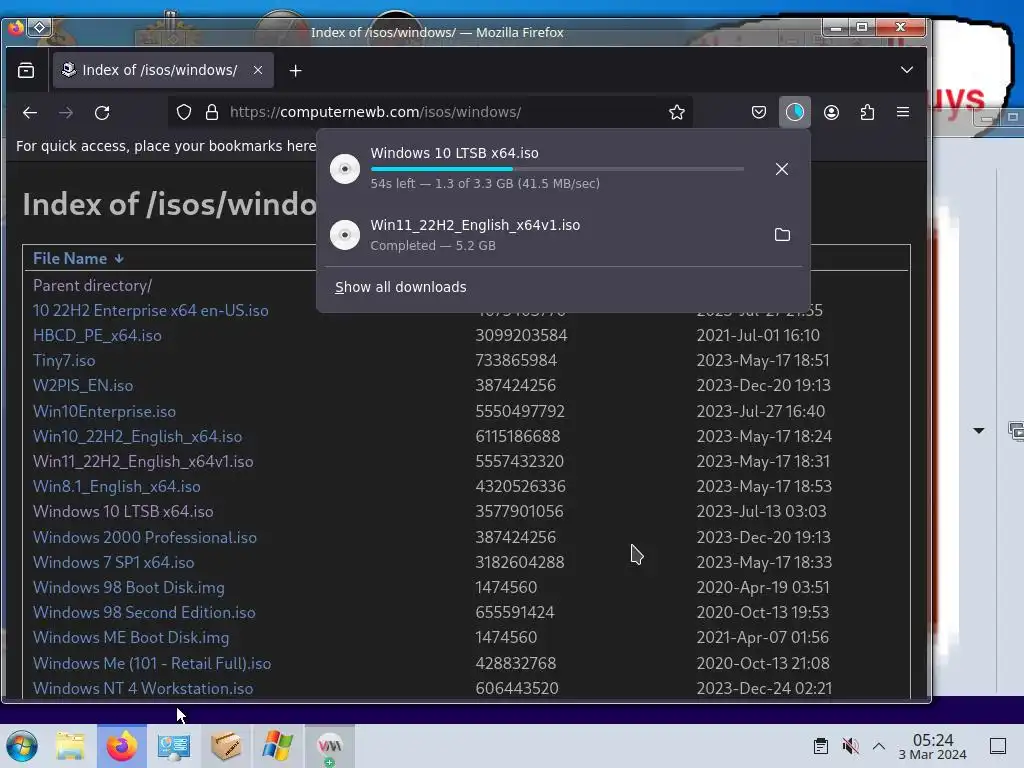Open the clock showing 05:24
1024x768 pixels.
tap(933, 746)
